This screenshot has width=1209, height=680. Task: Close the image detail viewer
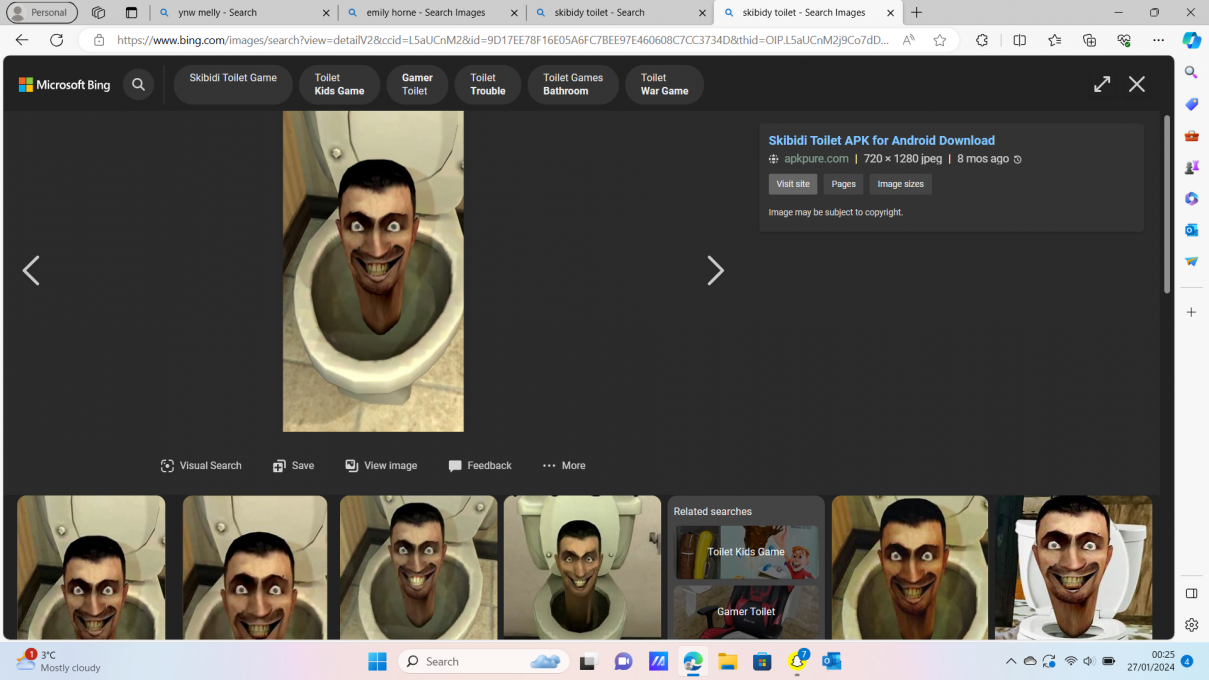(x=1136, y=85)
